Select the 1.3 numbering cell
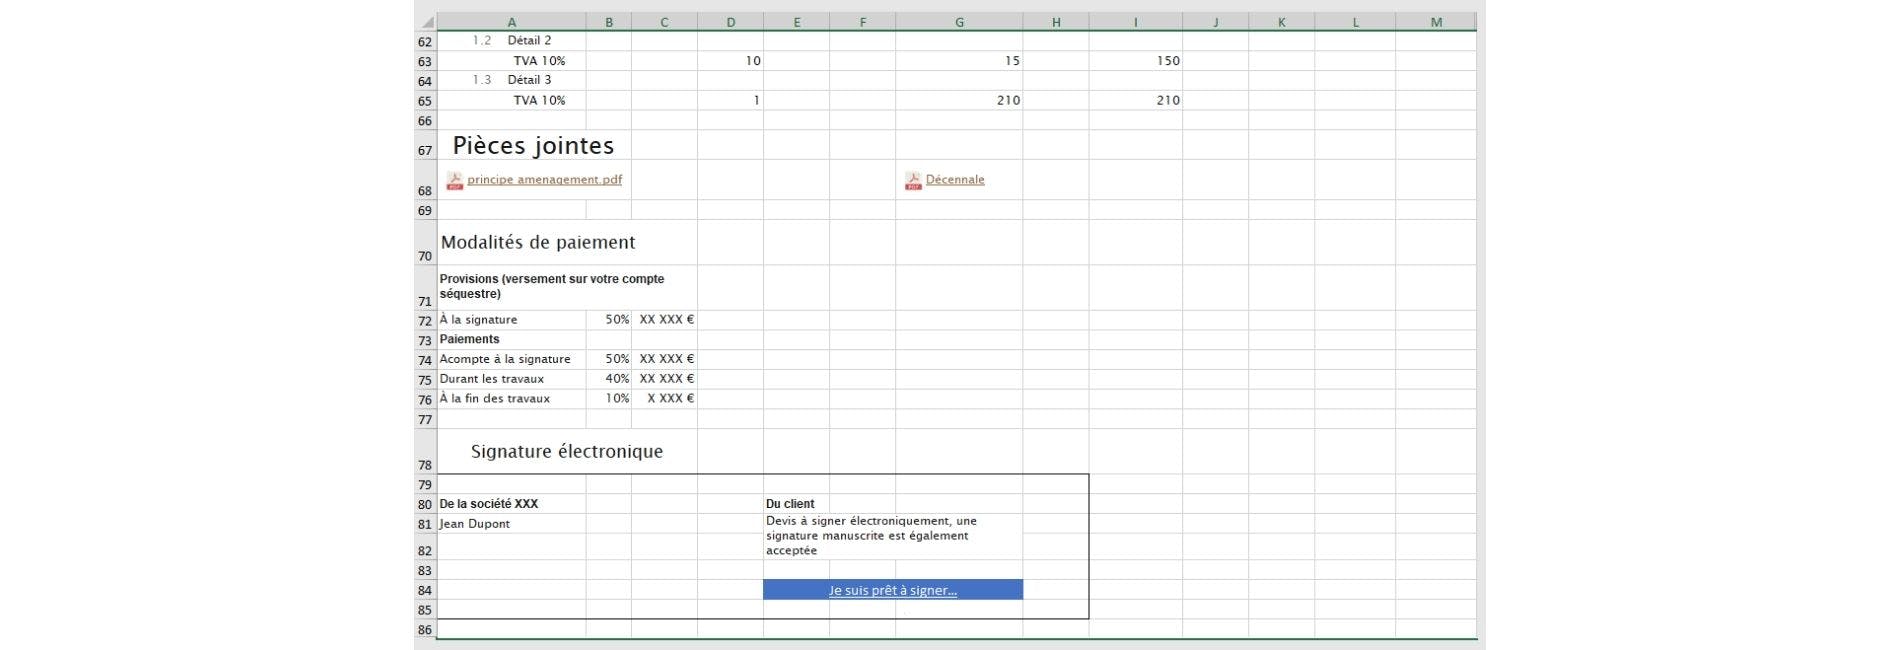The width and height of the screenshot is (1900, 650). point(482,80)
